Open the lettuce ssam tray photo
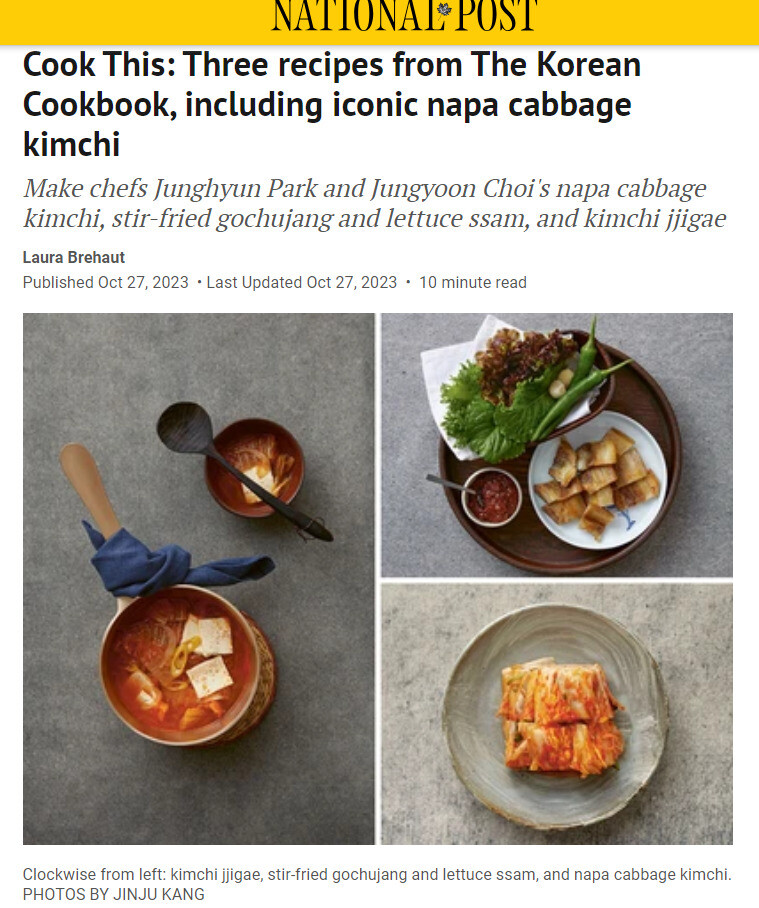The width and height of the screenshot is (759, 908). pos(557,445)
